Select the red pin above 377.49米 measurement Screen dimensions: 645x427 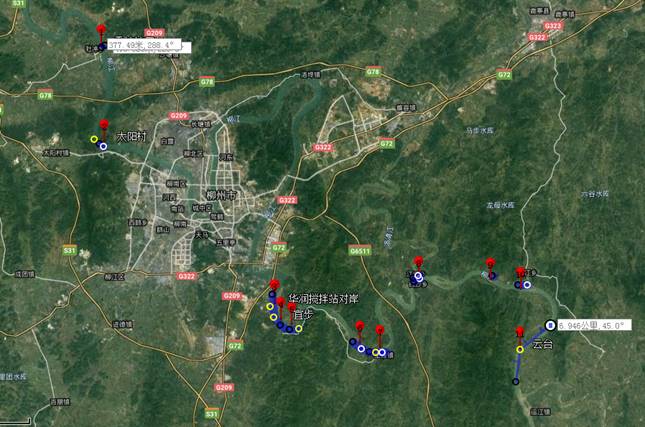click(x=101, y=30)
